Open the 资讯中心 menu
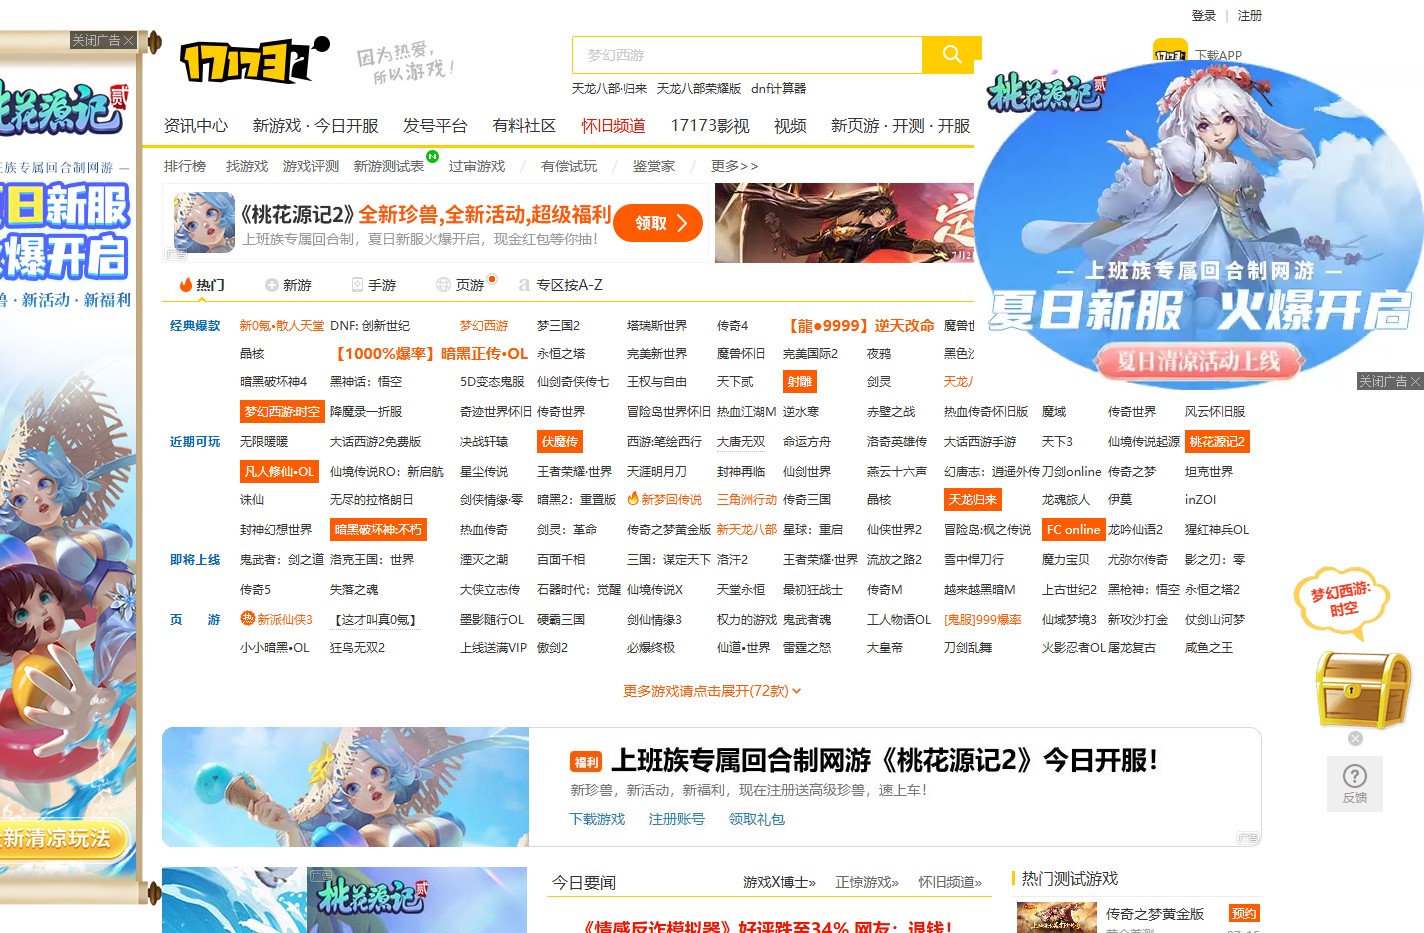1424x933 pixels. (196, 125)
